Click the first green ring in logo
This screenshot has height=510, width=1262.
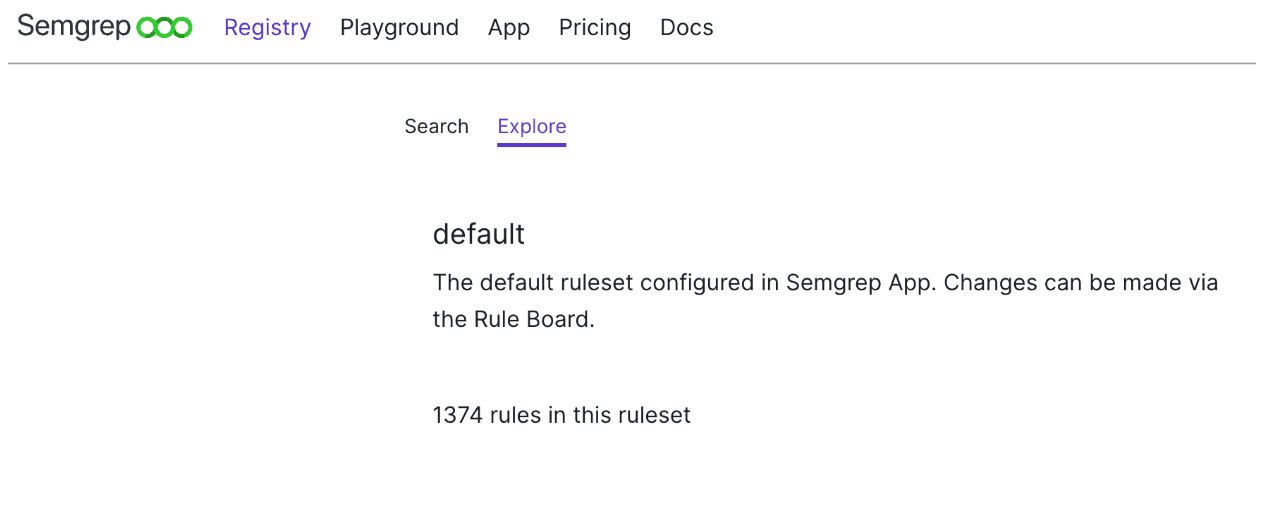[x=146, y=28]
